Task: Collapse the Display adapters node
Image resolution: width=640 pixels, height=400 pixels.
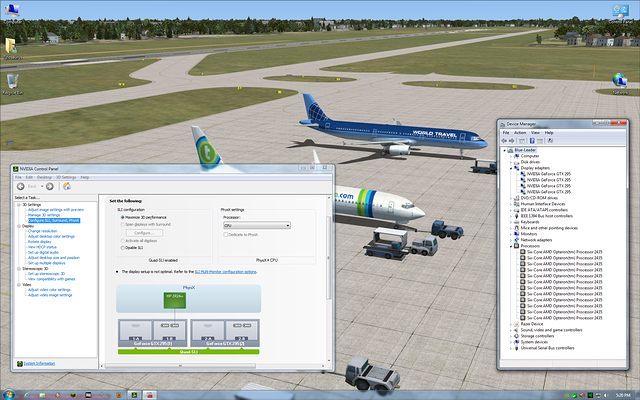Action: click(x=513, y=168)
